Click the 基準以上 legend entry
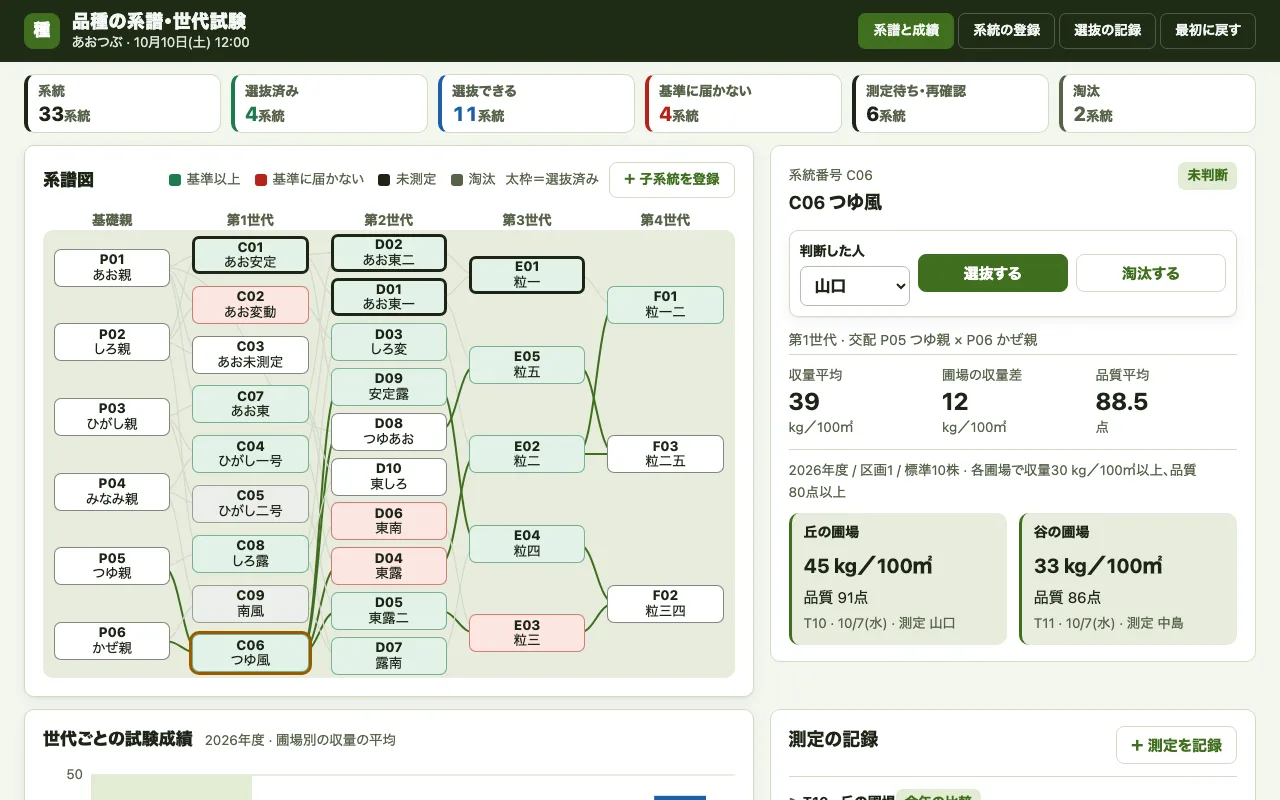Screen dimensions: 1280x800 pyautogui.click(x=204, y=180)
